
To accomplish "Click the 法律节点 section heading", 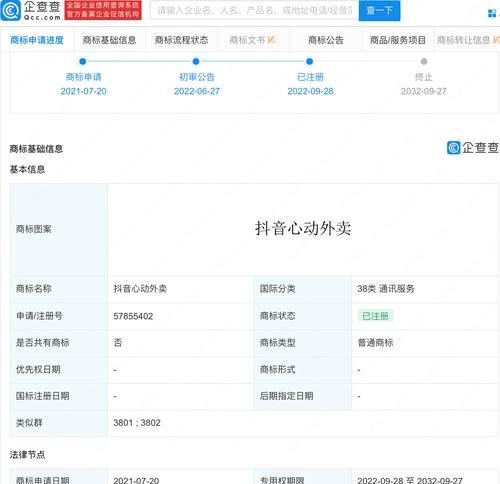I will point(27,455).
